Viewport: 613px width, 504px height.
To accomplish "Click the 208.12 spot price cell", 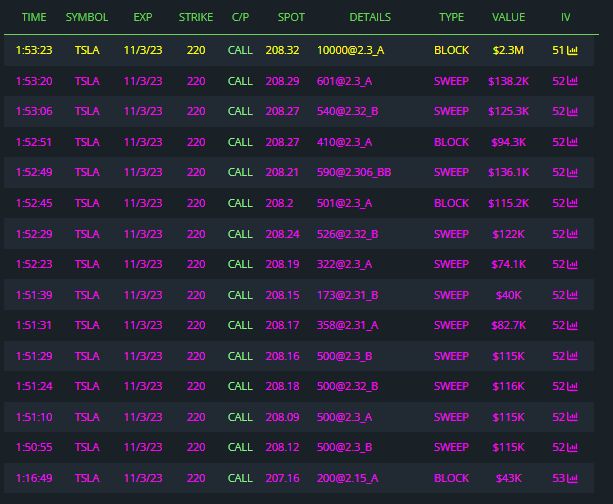I will click(x=282, y=447).
